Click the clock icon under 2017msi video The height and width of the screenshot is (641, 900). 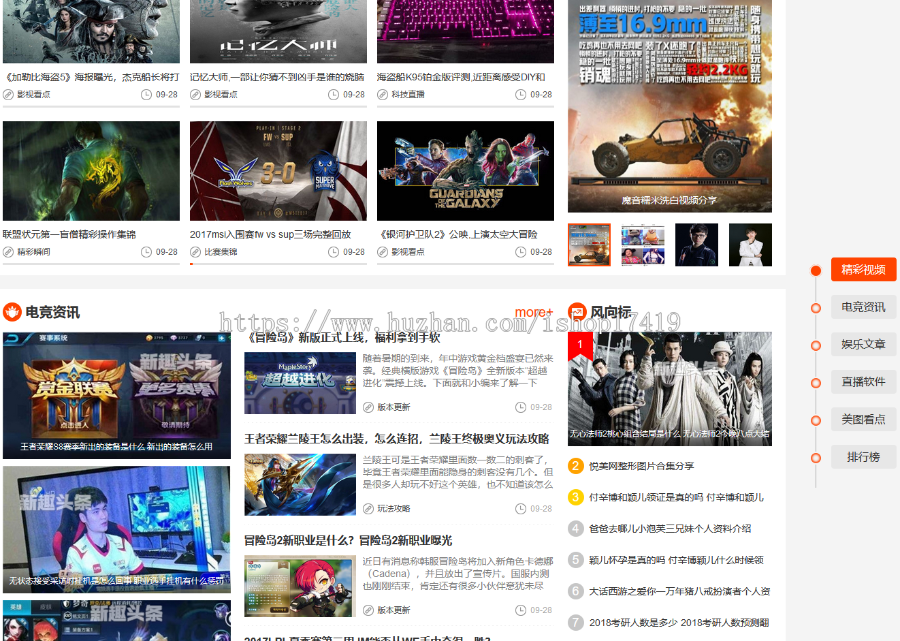click(x=333, y=252)
